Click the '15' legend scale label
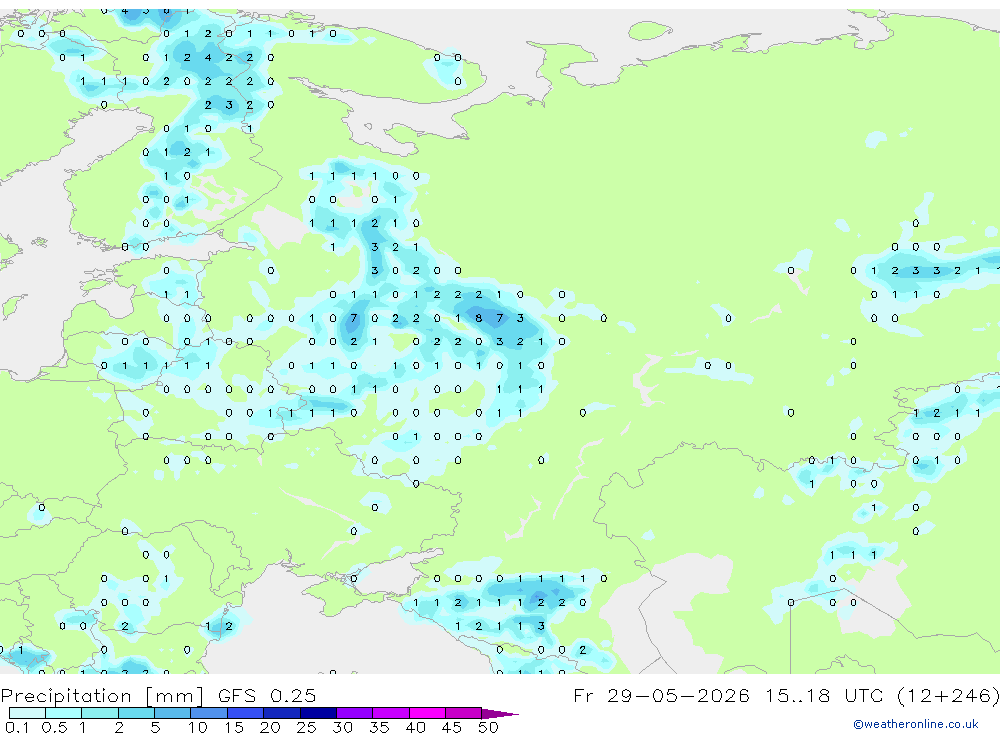This screenshot has width=1000, height=733. [234, 727]
